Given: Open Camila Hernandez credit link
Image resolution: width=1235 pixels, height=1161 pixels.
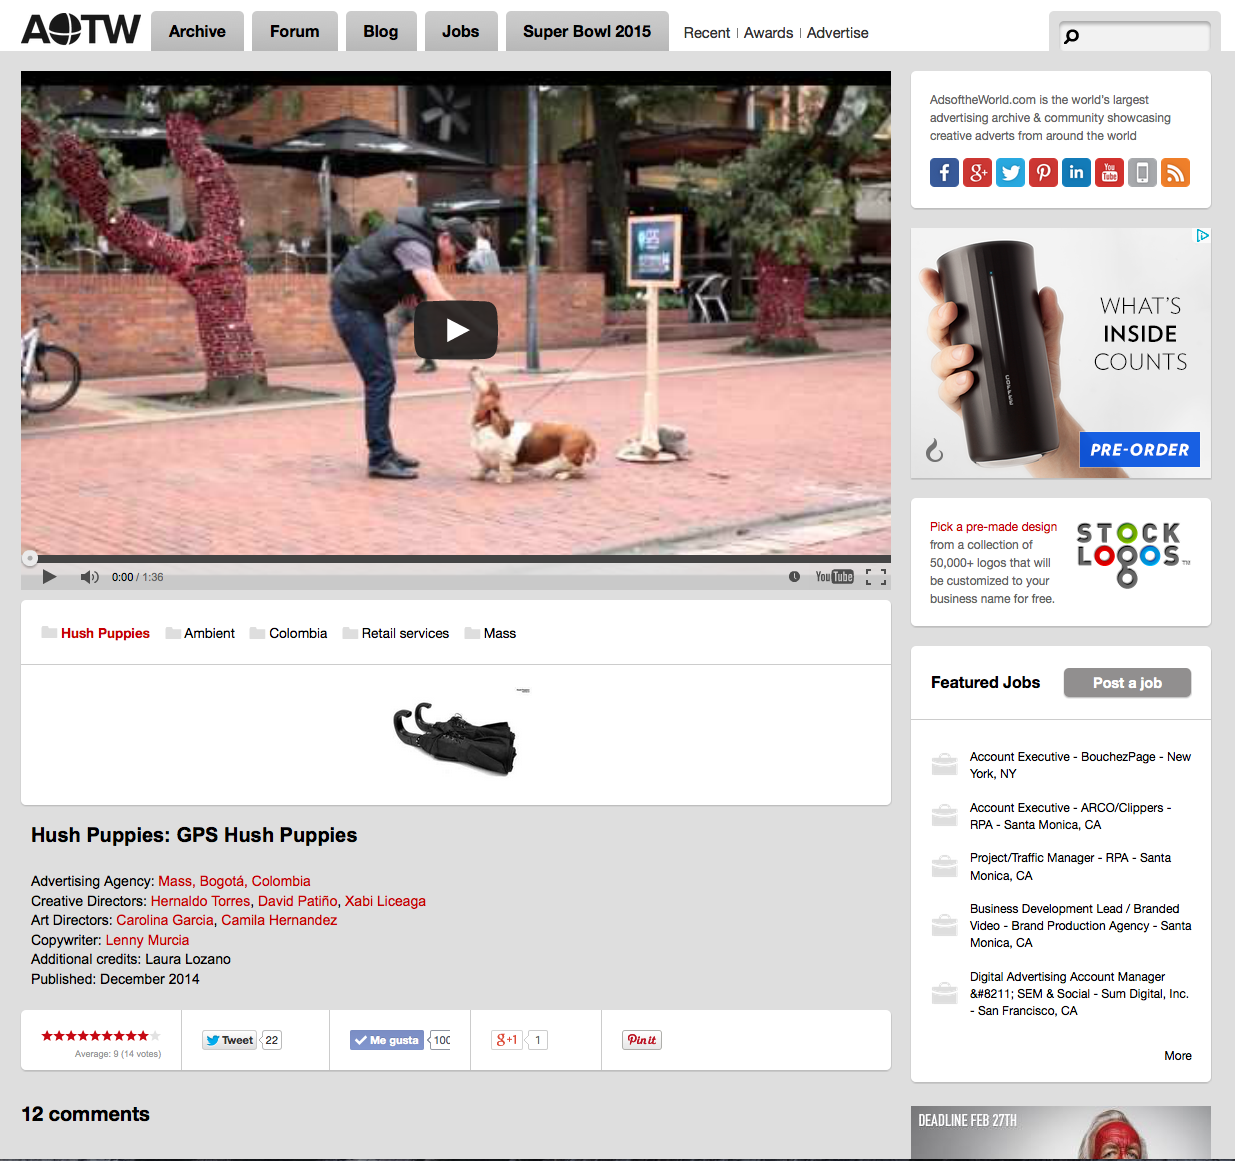Looking at the screenshot, I should [x=279, y=920].
